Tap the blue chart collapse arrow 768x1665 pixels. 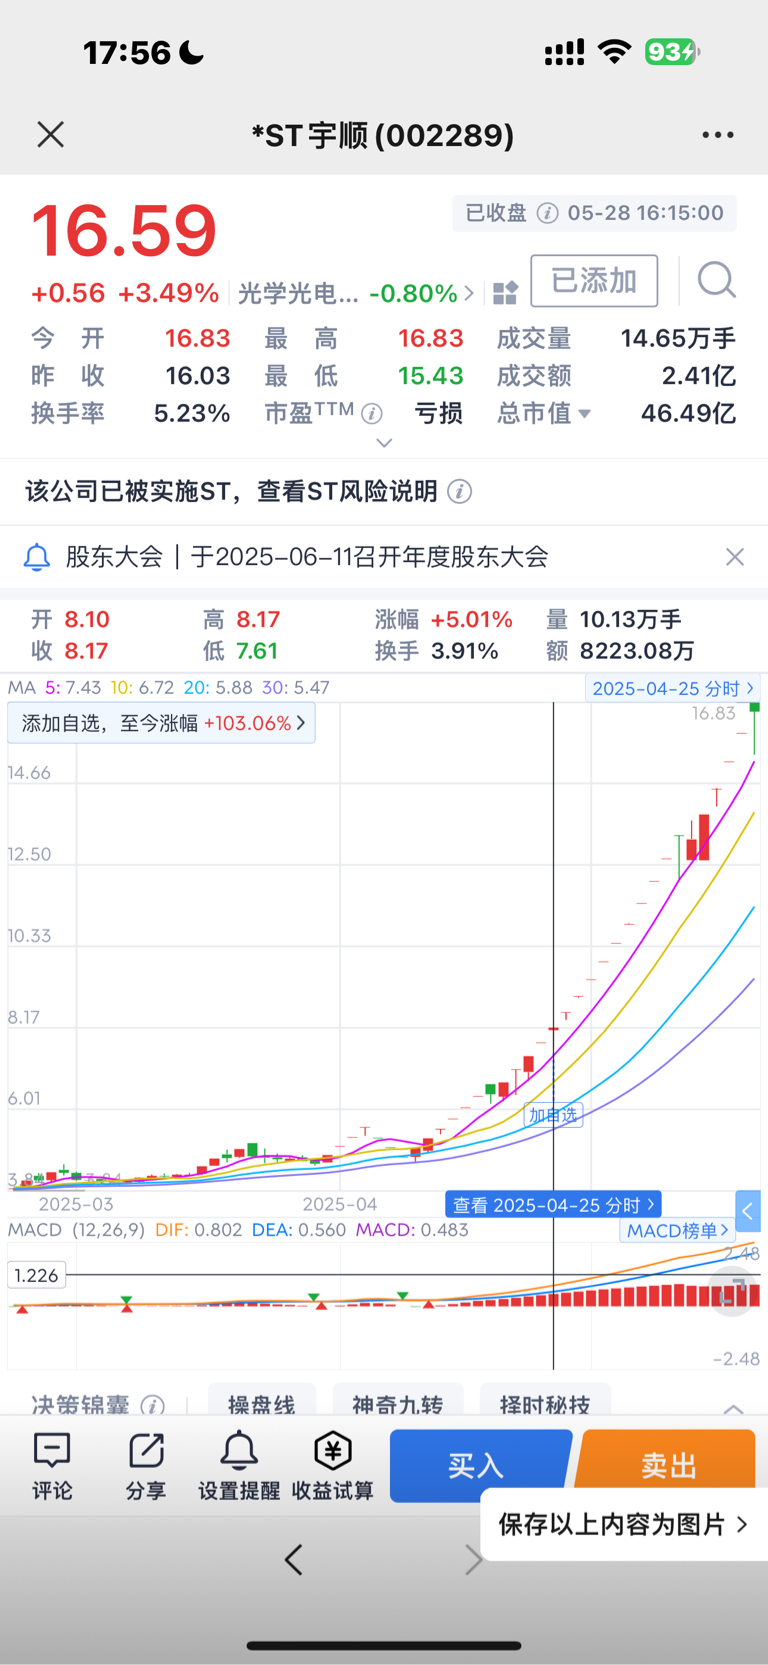[748, 1211]
